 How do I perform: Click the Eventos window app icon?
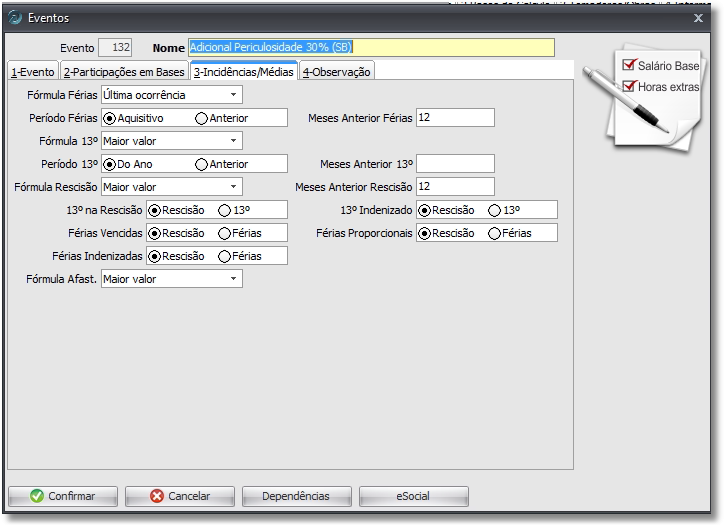point(15,18)
